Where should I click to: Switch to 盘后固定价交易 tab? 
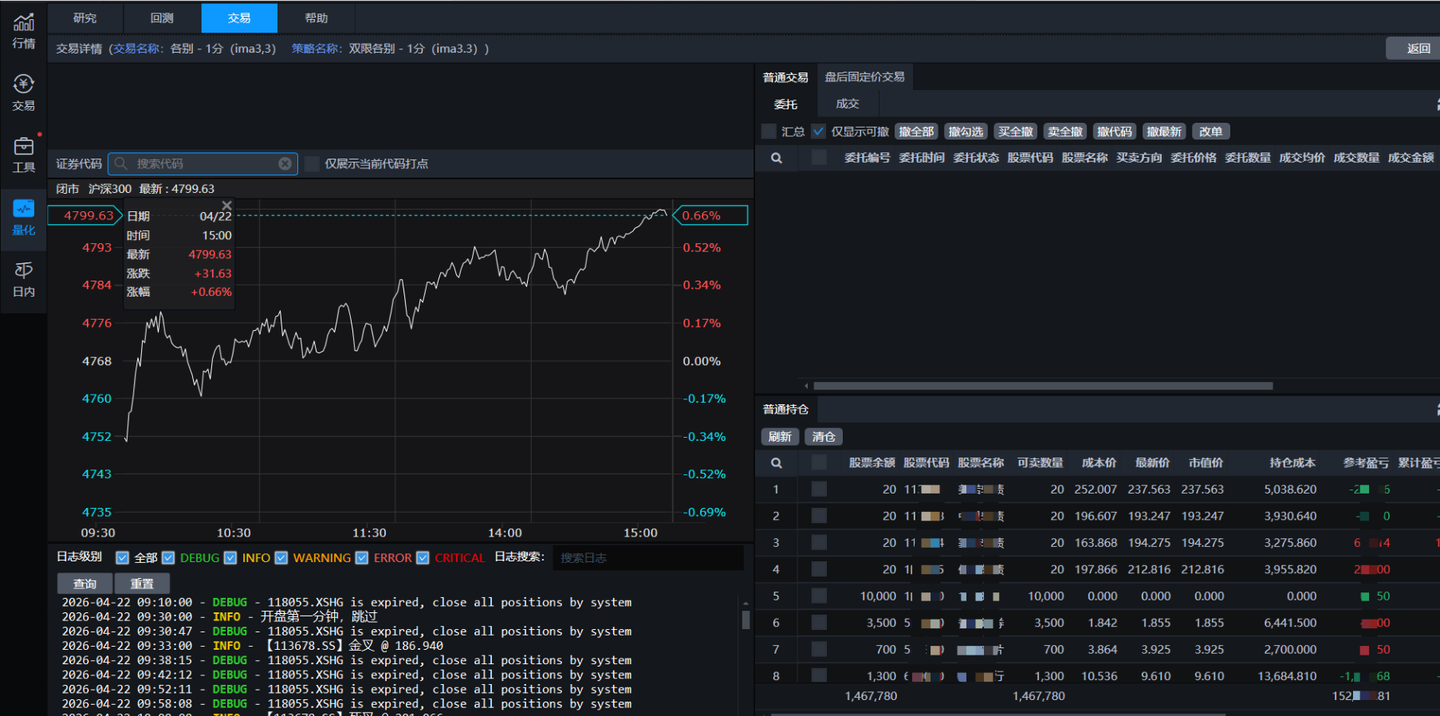[864, 77]
